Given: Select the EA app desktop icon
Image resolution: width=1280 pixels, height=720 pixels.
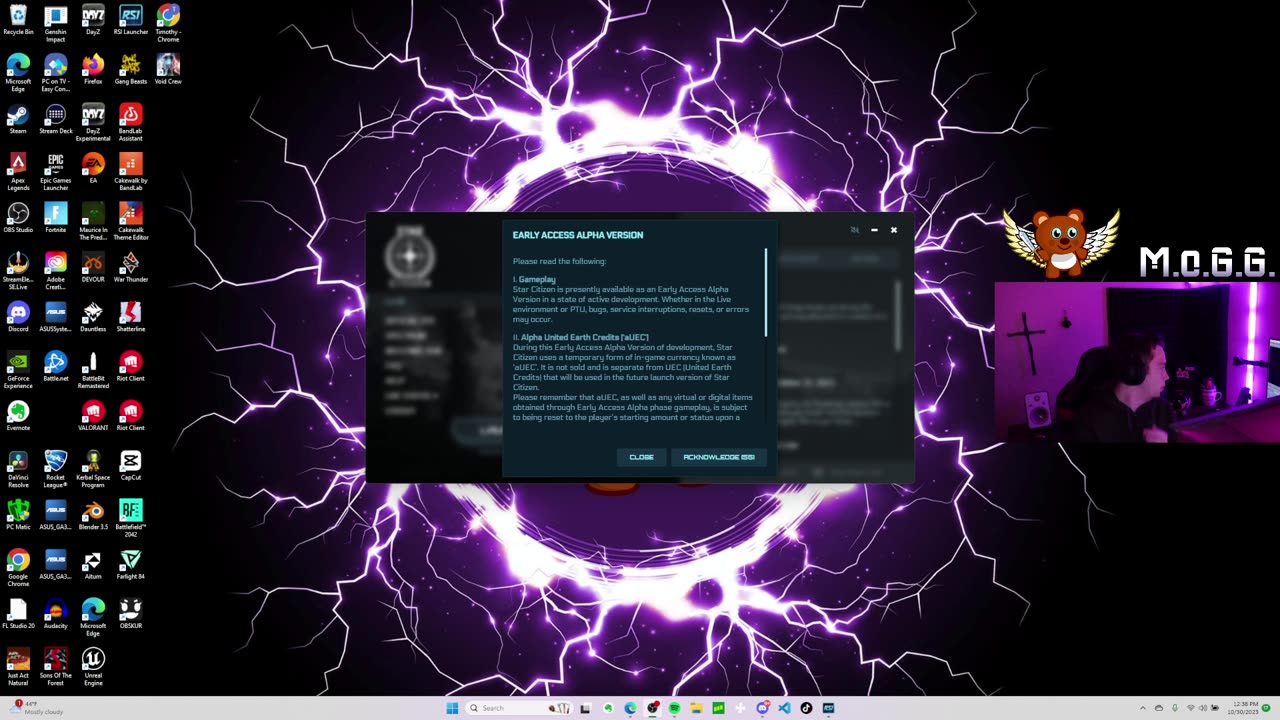Looking at the screenshot, I should point(93,168).
